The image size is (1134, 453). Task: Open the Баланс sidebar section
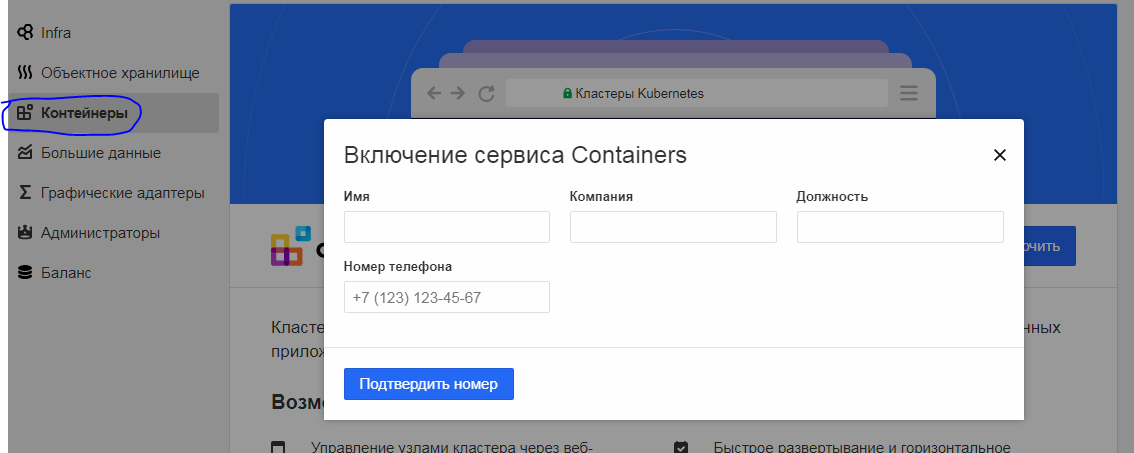click(x=66, y=273)
